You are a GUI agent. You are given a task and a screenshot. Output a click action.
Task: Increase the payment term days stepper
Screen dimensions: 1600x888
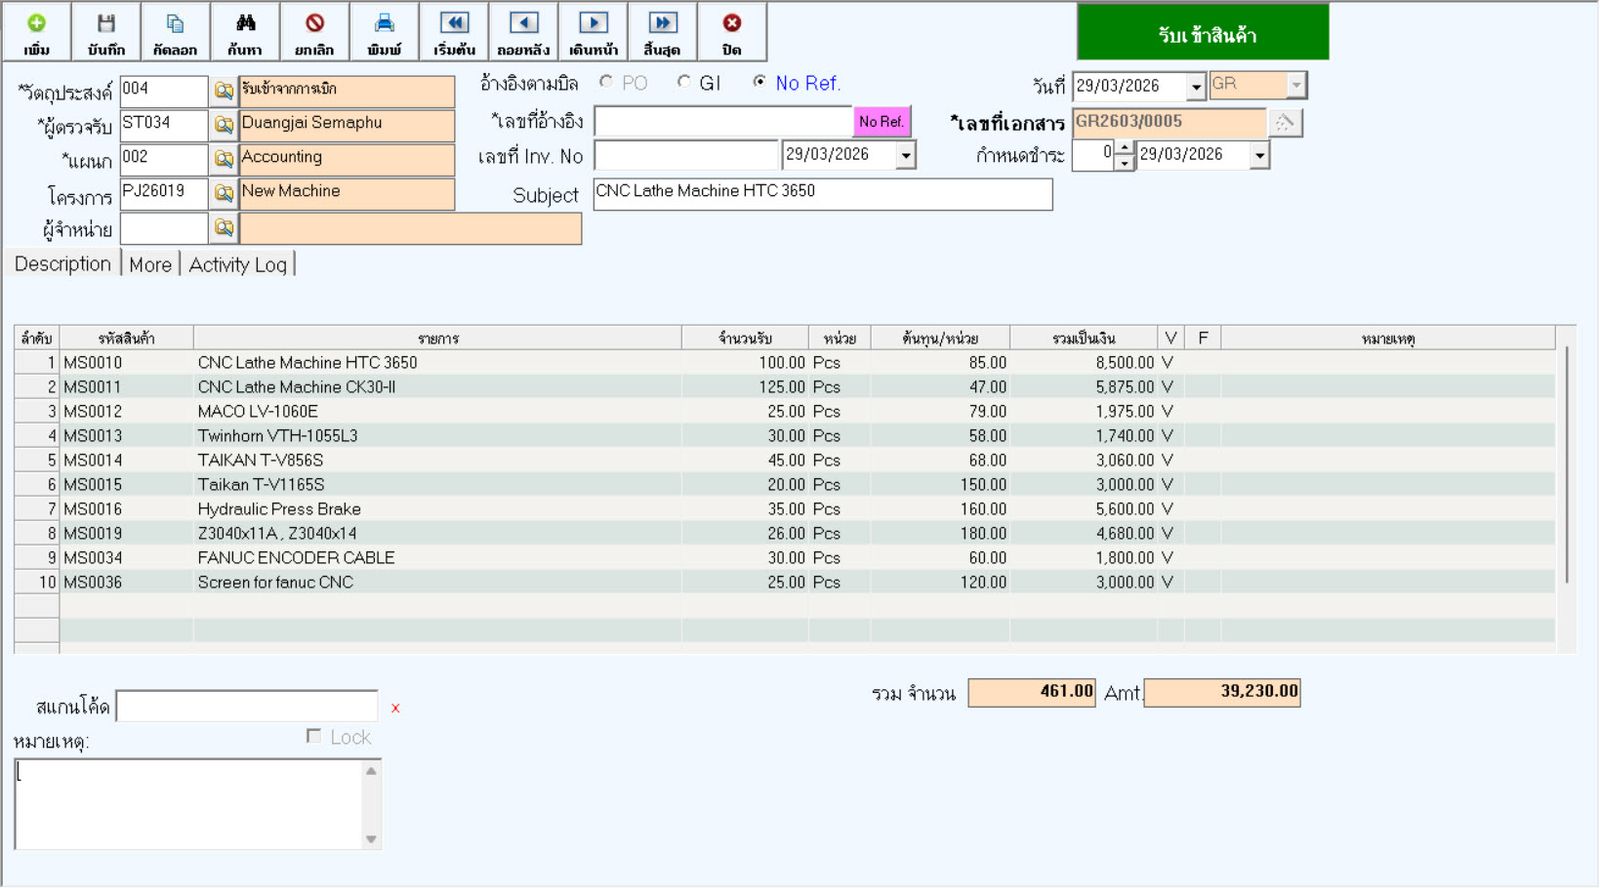(1125, 148)
